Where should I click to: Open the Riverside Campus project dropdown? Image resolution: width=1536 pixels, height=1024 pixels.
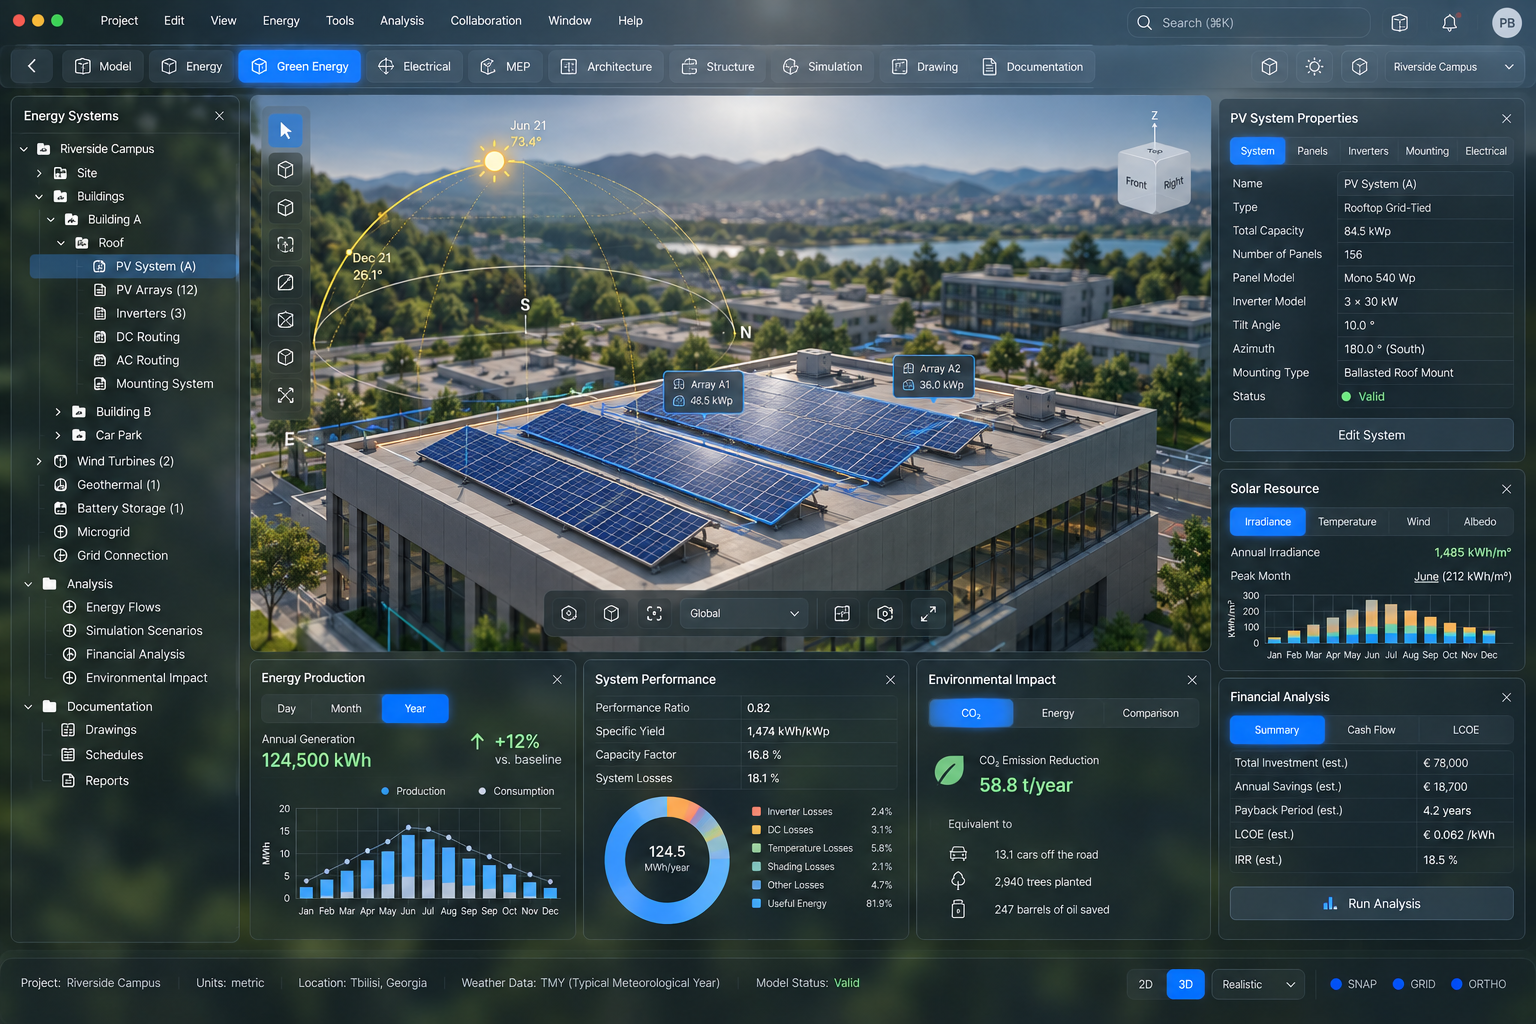(x=1453, y=67)
